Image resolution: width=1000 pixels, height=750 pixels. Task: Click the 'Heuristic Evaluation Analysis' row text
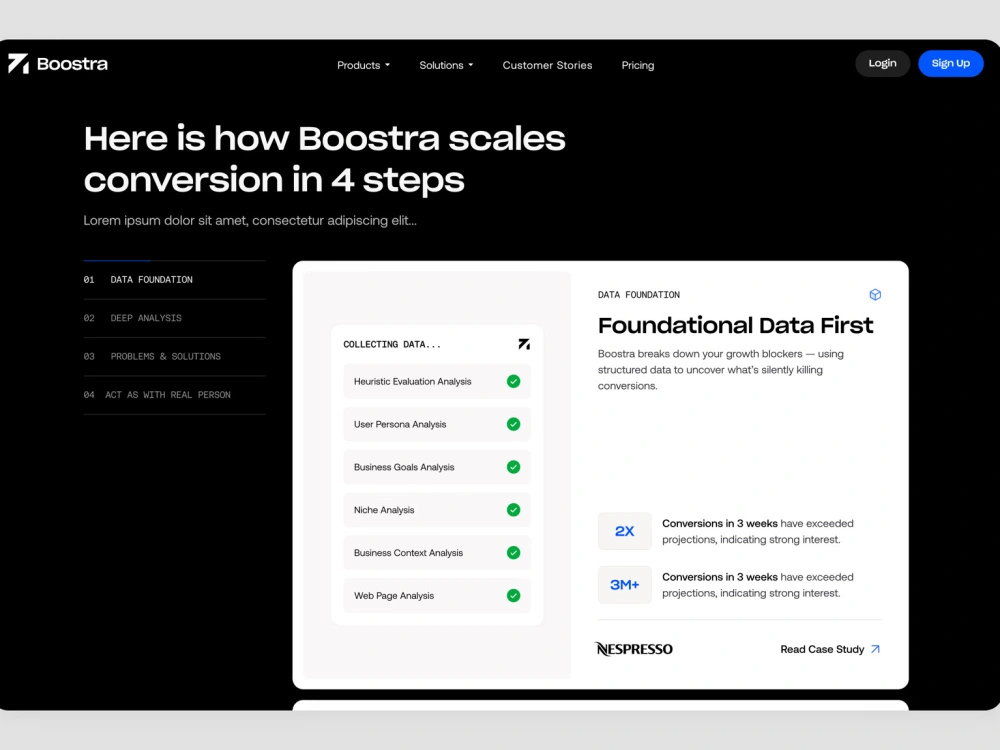pos(413,381)
